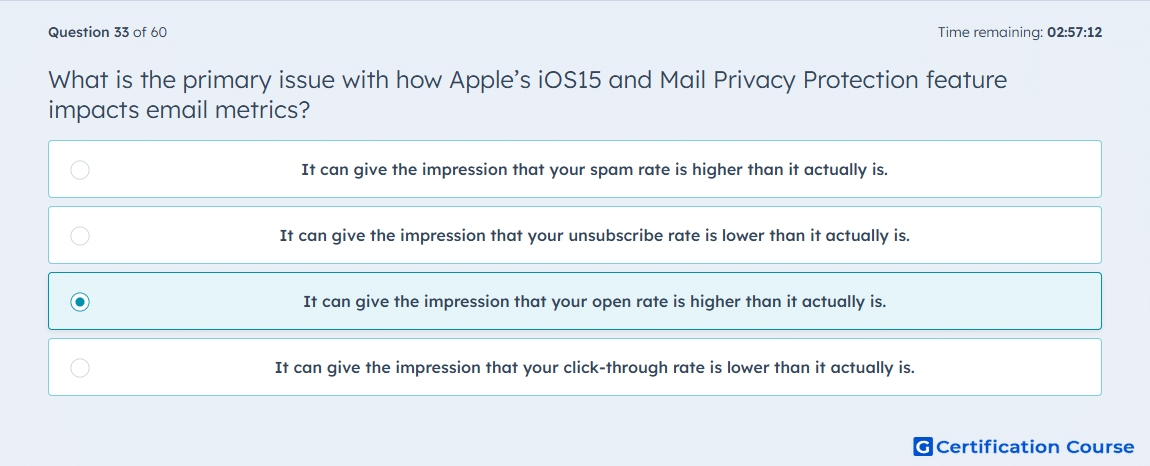Click the blue G logo icon

pos(923,446)
